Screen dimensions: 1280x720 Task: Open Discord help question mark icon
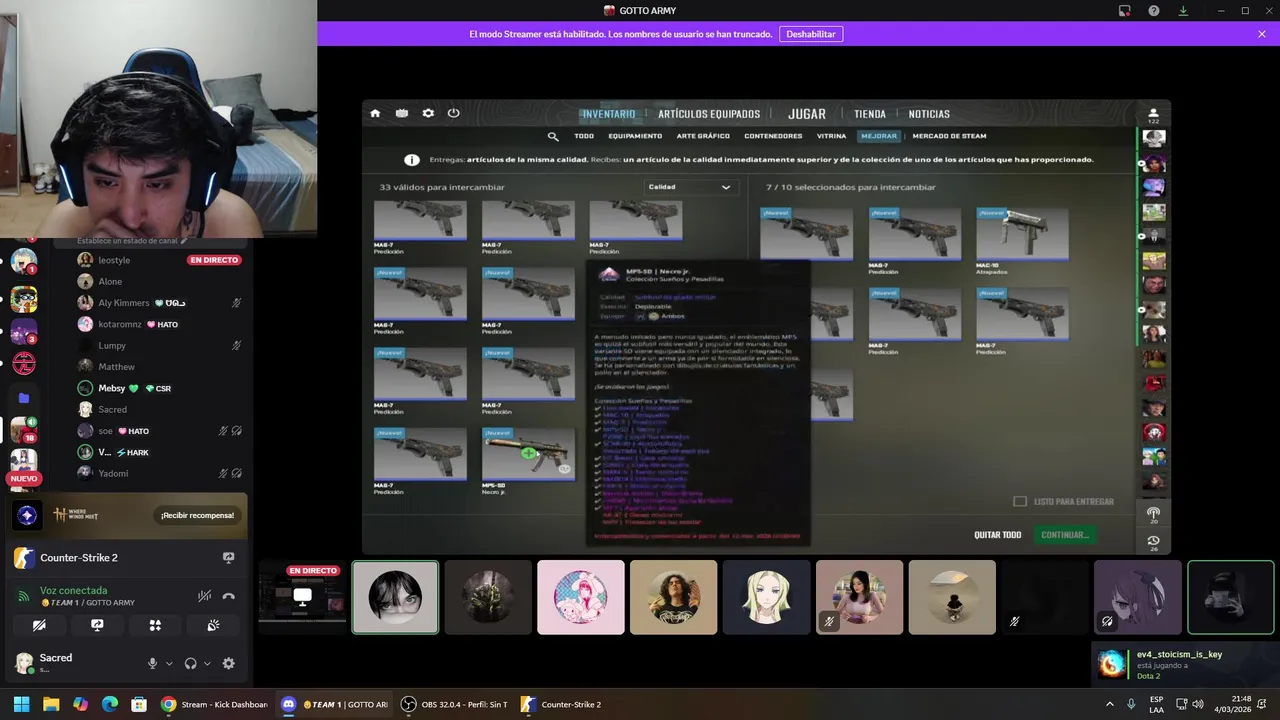pos(1154,11)
